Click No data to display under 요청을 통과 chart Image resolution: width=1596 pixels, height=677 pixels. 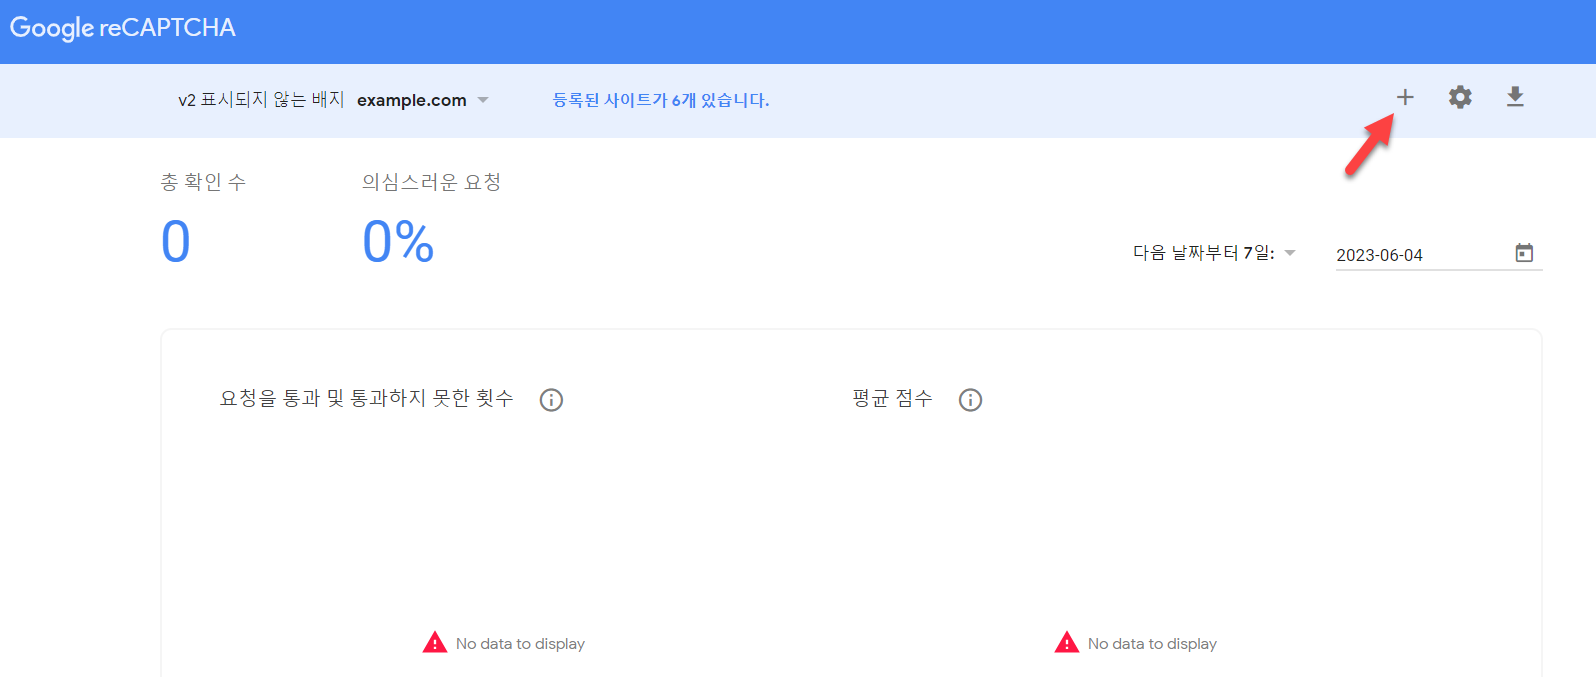tap(520, 644)
